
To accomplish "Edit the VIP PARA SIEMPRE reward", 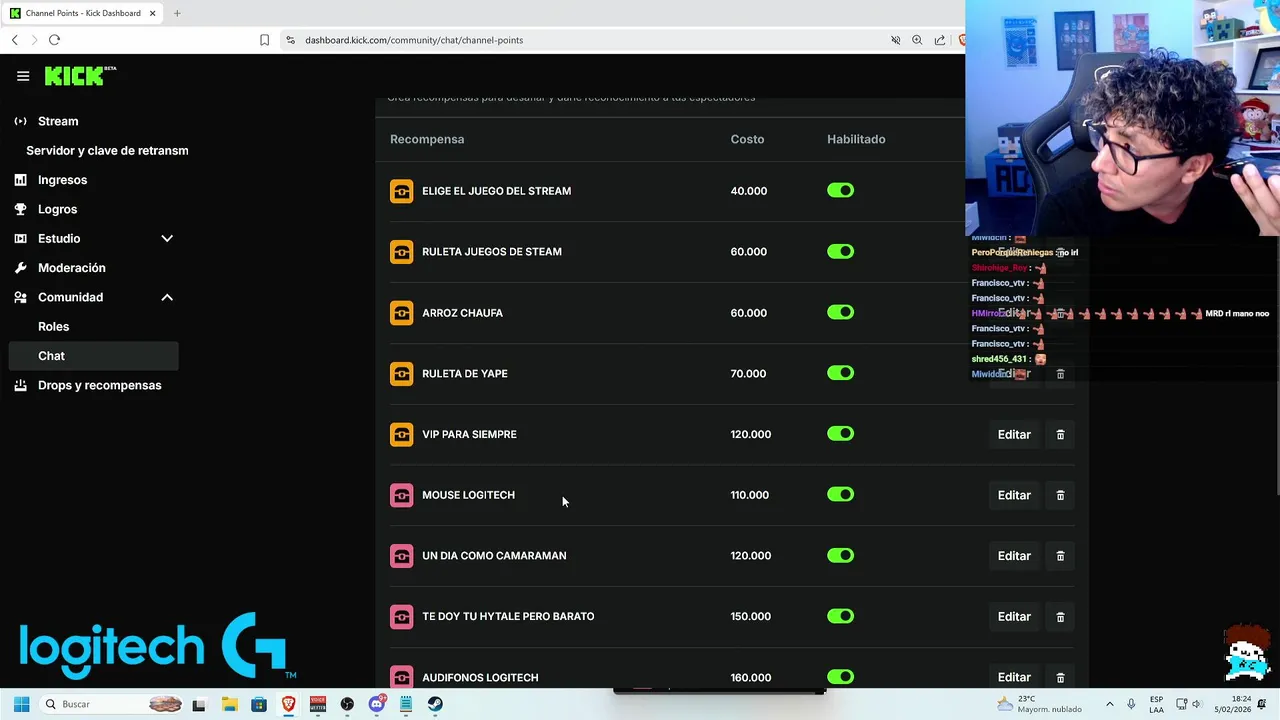I will point(1014,435).
